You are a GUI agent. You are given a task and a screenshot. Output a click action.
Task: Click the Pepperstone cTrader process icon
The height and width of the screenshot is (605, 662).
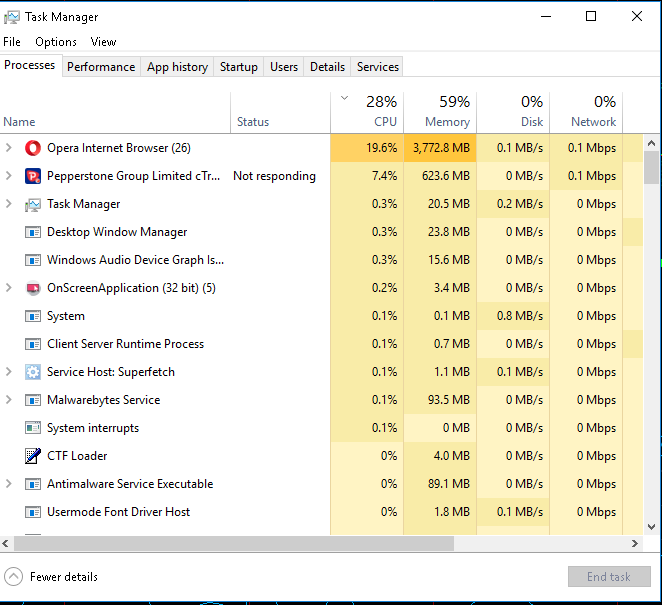pyautogui.click(x=33, y=176)
